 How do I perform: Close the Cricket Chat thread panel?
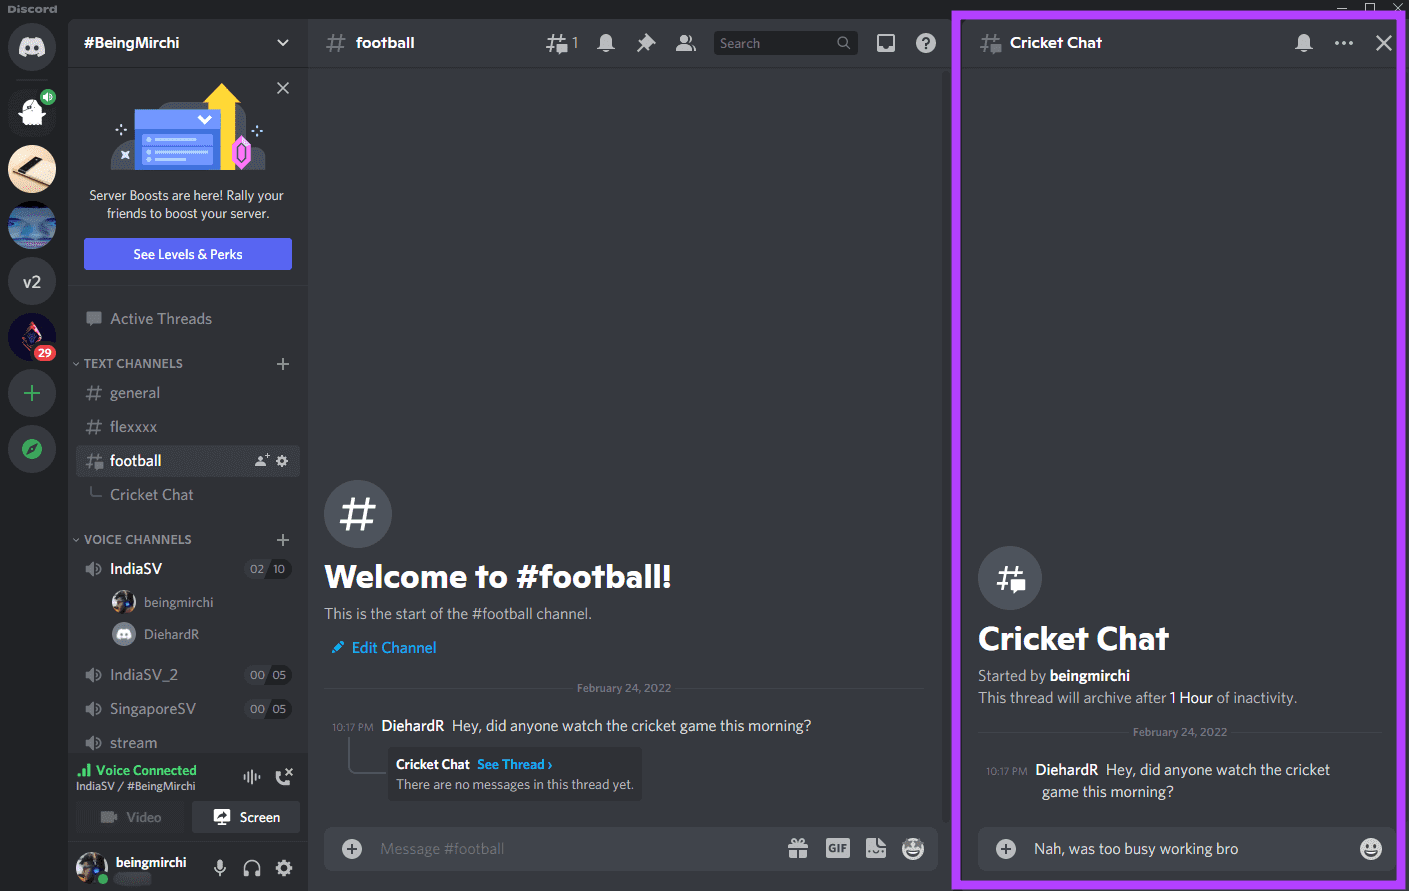click(1384, 43)
